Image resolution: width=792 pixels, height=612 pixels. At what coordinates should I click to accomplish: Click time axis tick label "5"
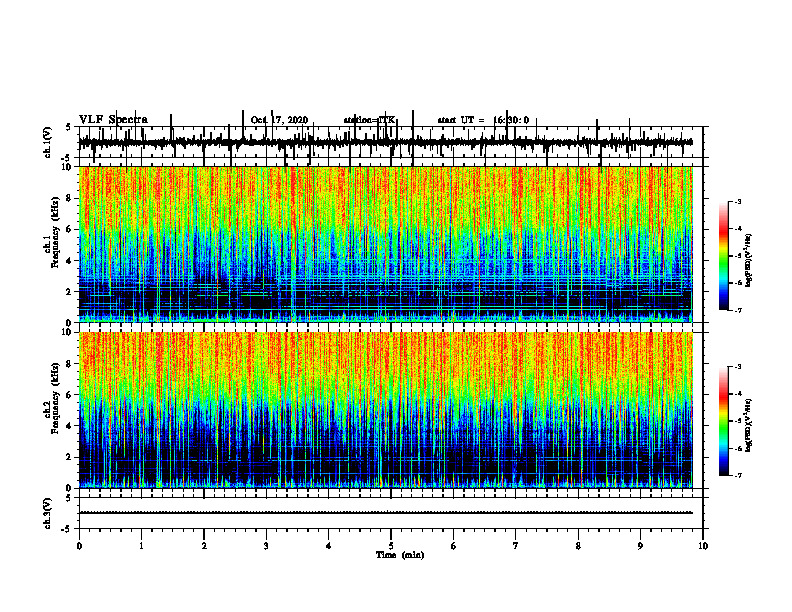tap(391, 546)
